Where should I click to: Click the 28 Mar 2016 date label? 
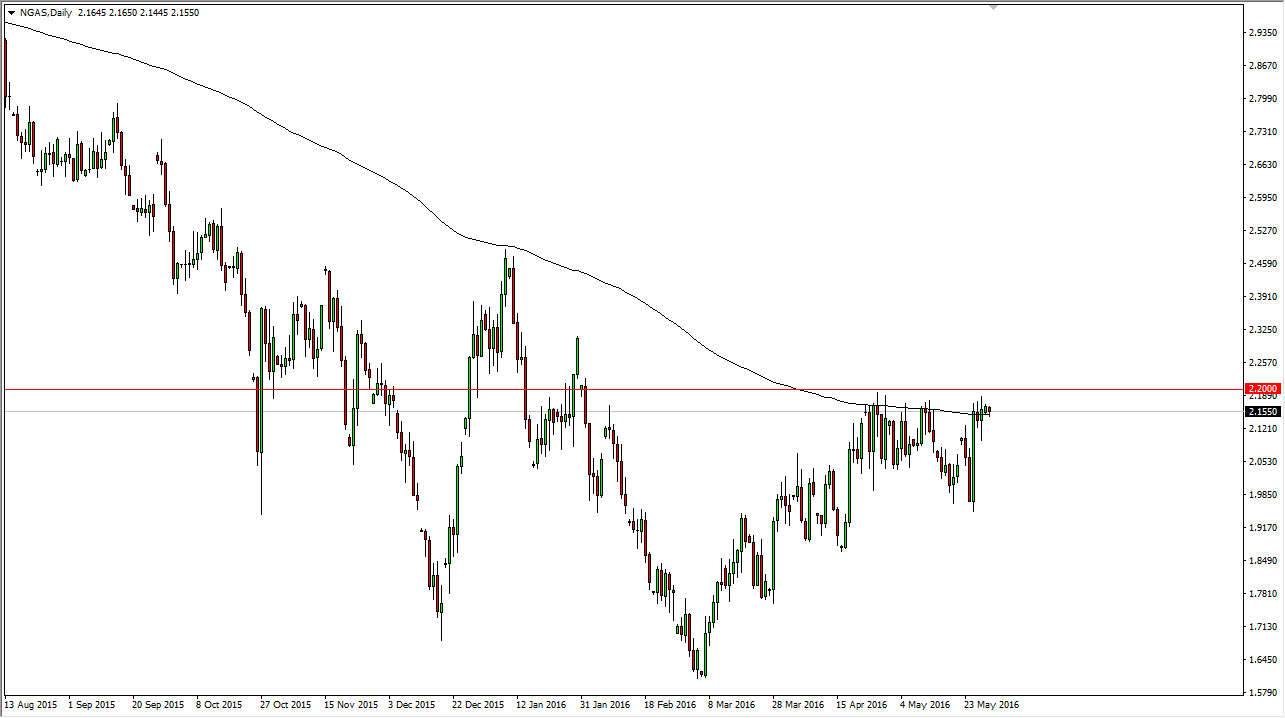pyautogui.click(x=798, y=704)
